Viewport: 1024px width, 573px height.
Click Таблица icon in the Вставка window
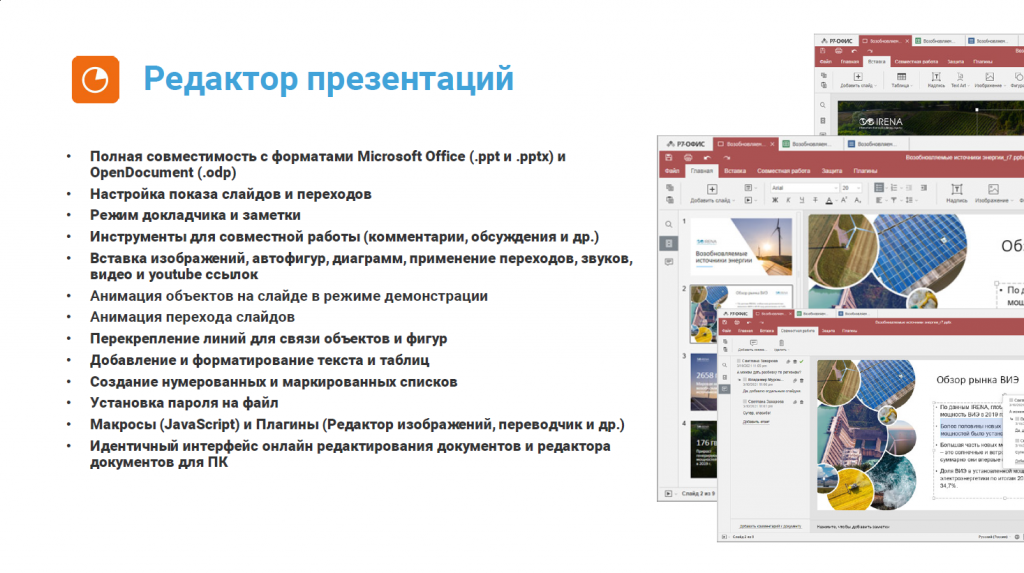coord(901,77)
